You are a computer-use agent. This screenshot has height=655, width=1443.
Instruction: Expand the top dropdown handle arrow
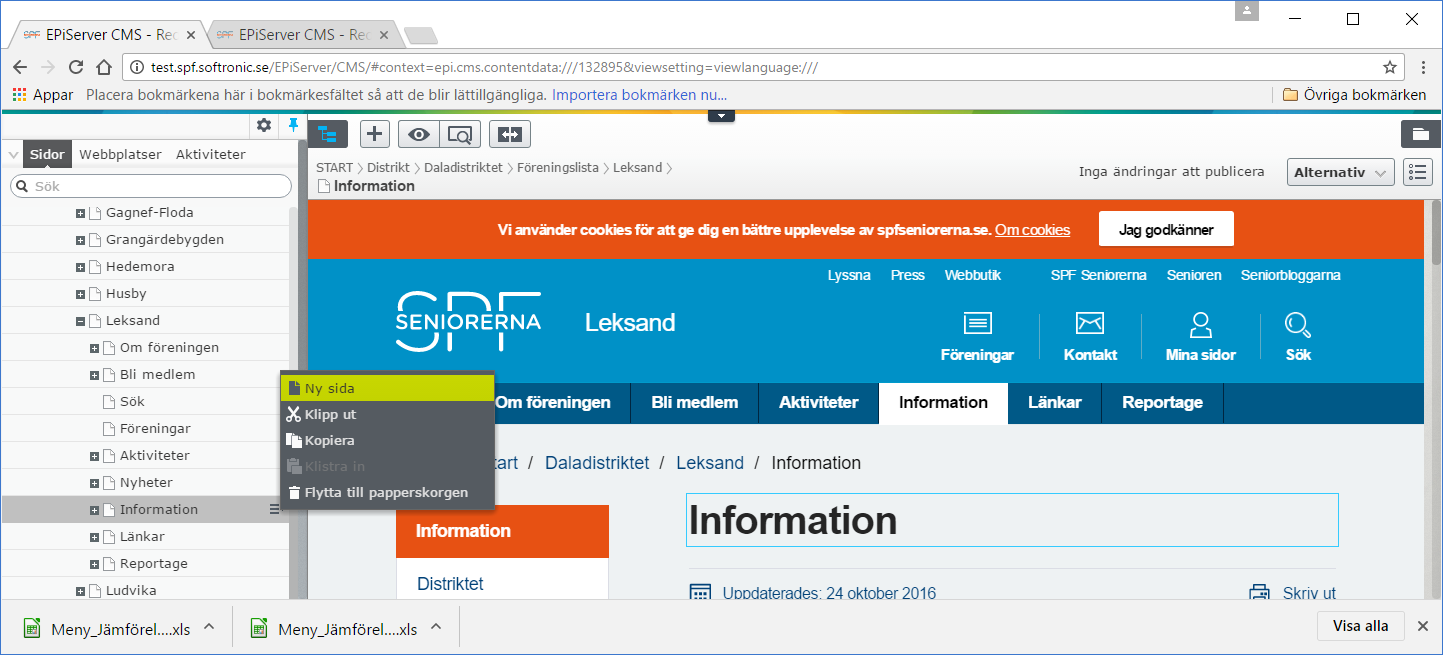[722, 116]
